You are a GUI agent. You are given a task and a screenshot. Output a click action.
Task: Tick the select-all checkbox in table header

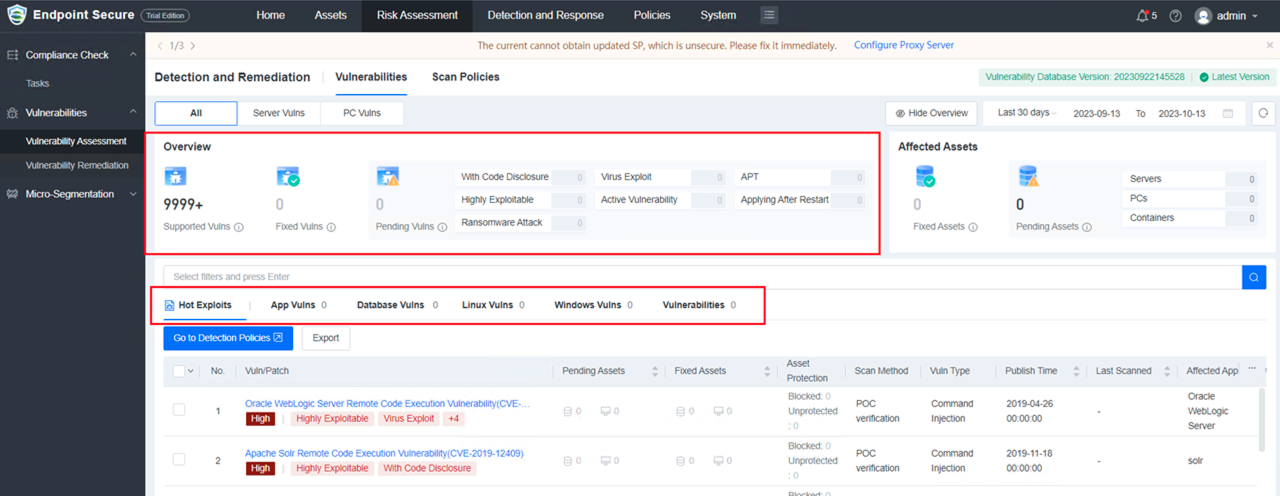coord(179,371)
